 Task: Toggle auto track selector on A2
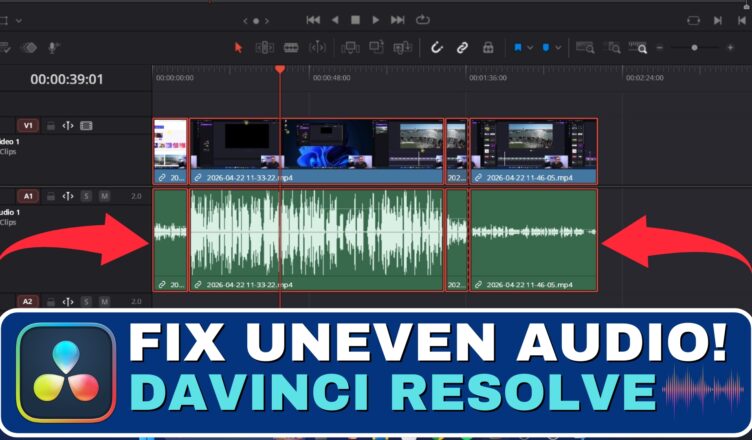coord(68,301)
